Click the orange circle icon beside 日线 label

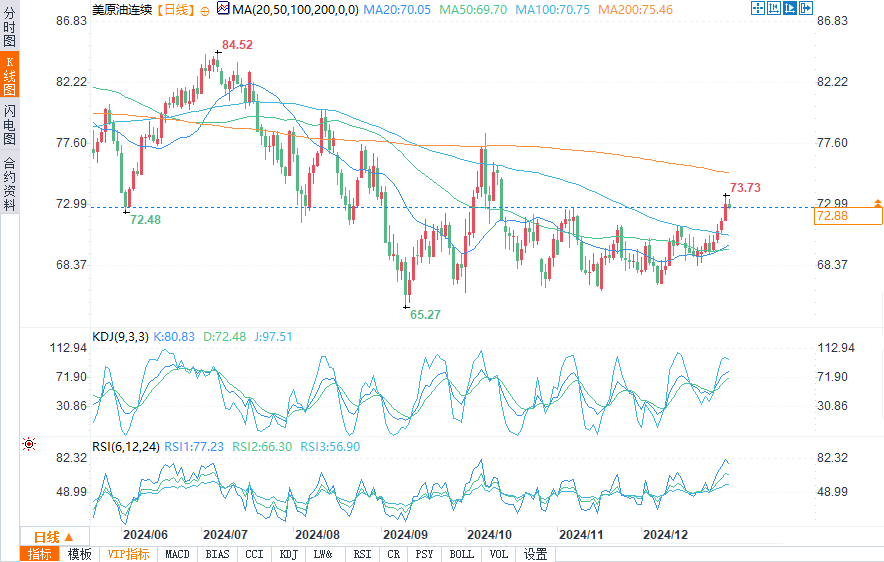pos(205,11)
